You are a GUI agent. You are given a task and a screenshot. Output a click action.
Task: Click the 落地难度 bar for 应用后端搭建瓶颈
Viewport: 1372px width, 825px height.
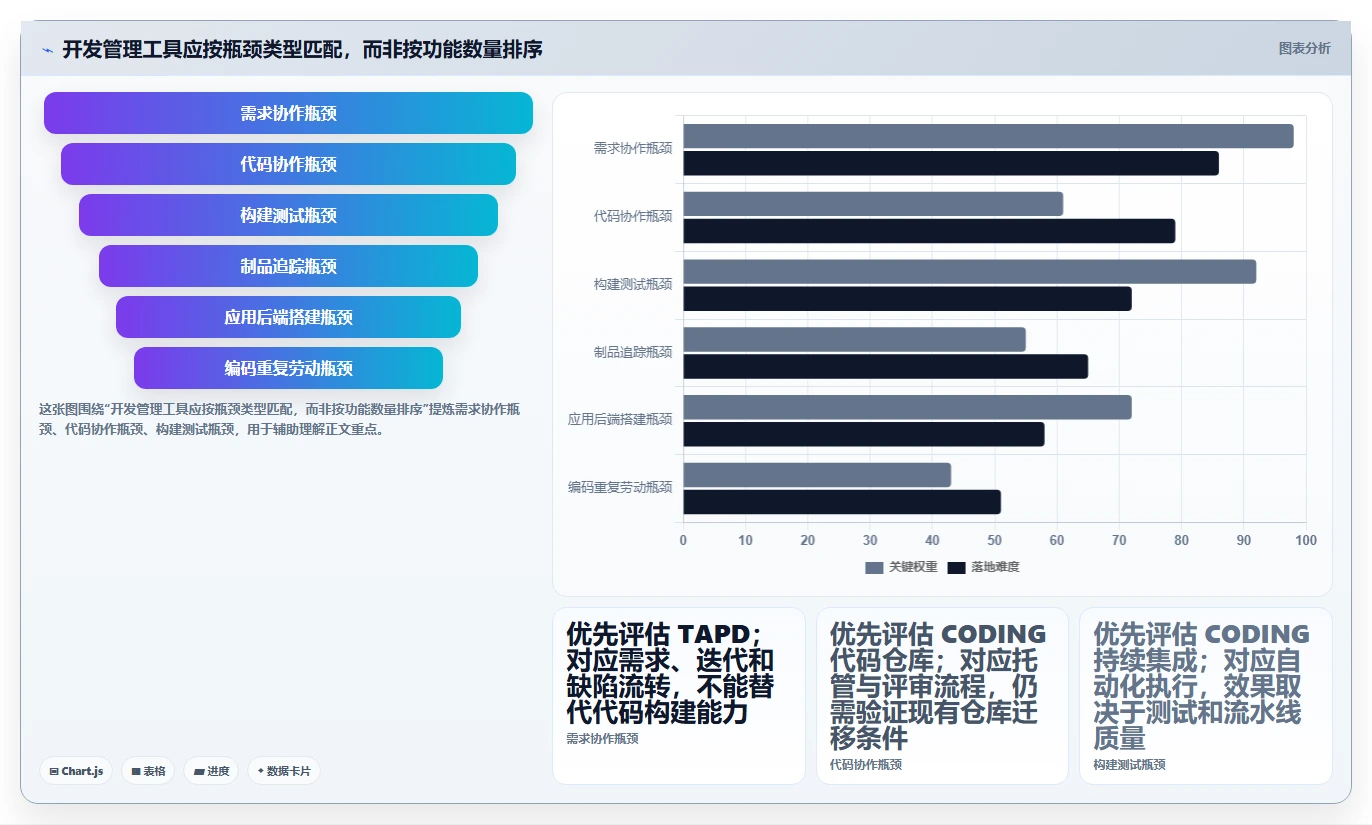863,434
